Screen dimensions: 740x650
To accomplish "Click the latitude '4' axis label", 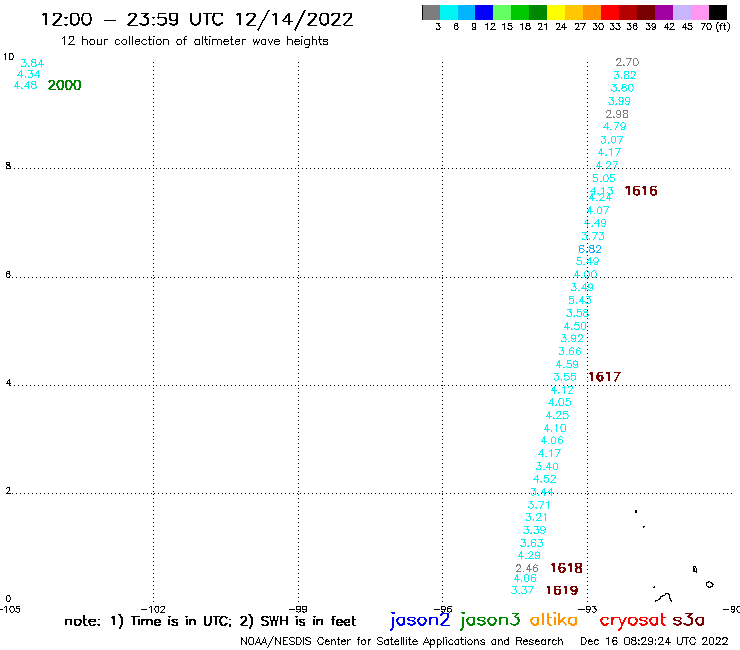I will click(8, 382).
